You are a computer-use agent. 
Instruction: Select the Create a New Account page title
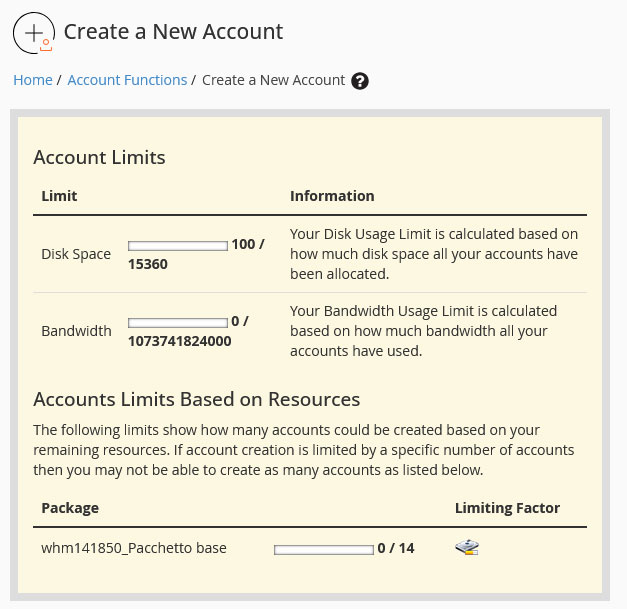pyautogui.click(x=173, y=32)
